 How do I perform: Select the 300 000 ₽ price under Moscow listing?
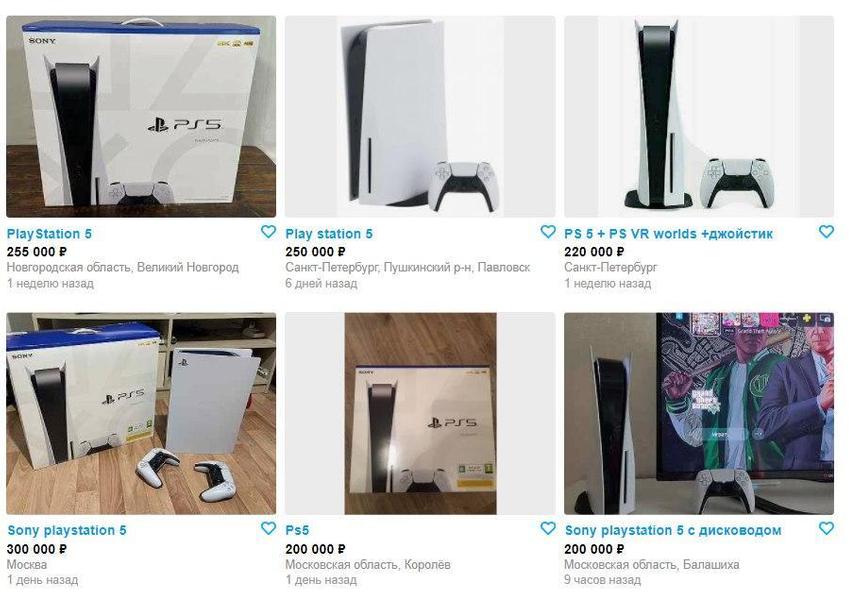37,549
